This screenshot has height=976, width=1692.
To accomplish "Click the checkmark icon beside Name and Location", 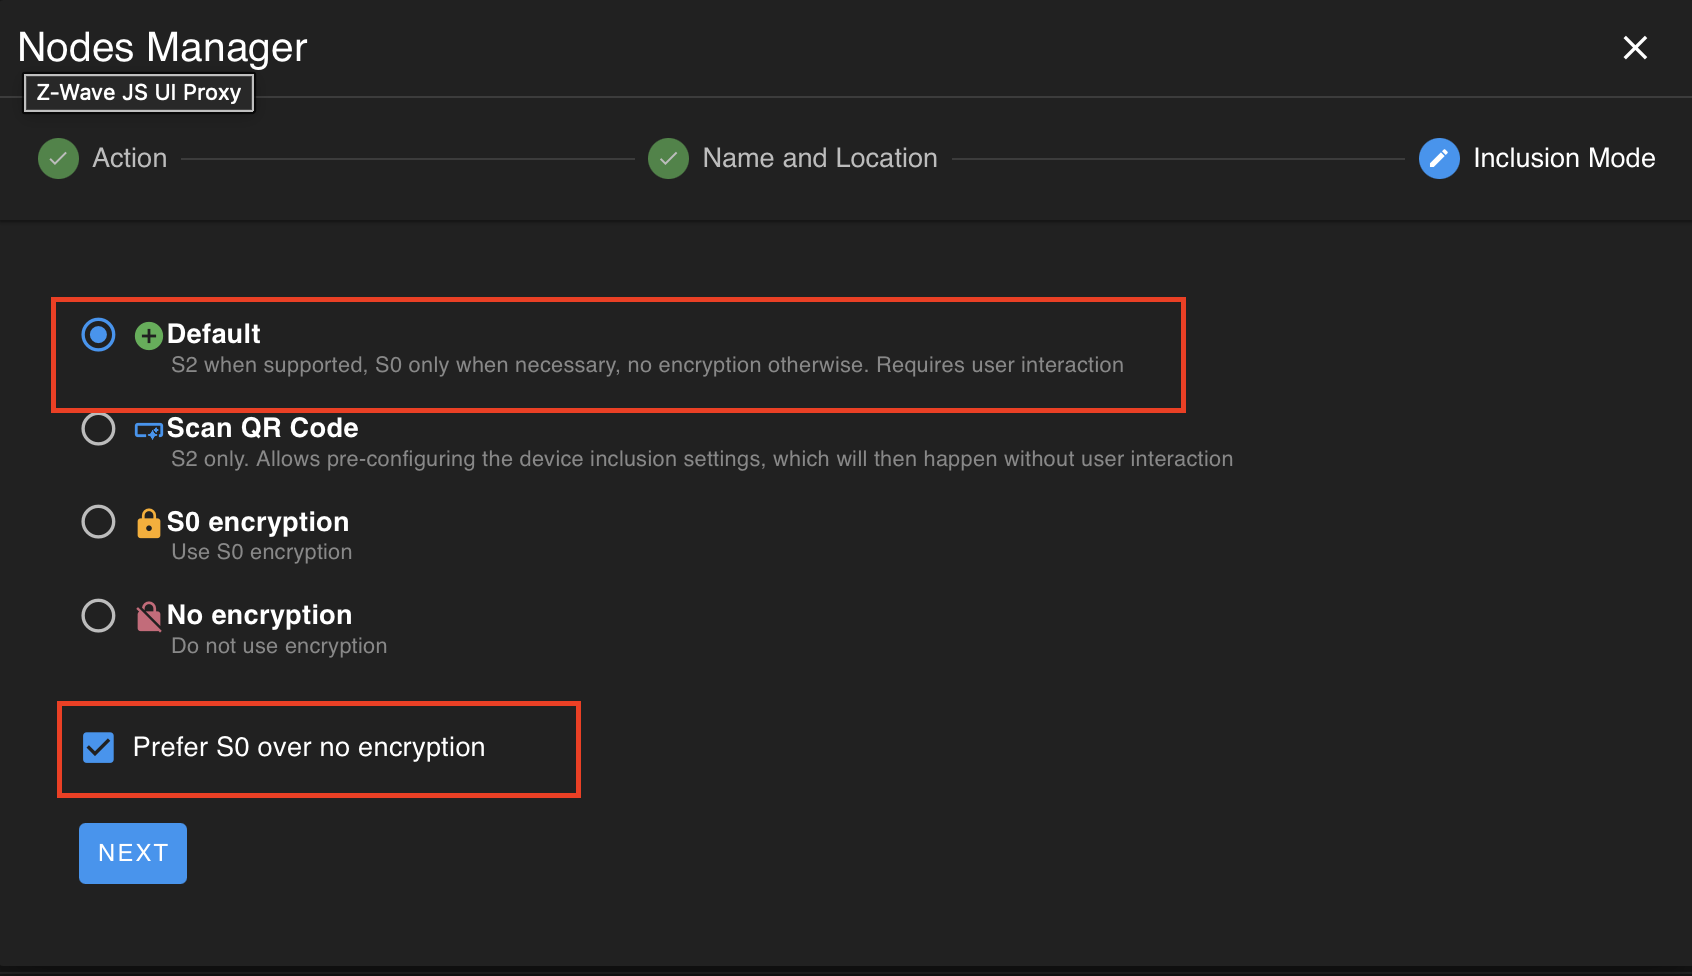I will coord(668,158).
